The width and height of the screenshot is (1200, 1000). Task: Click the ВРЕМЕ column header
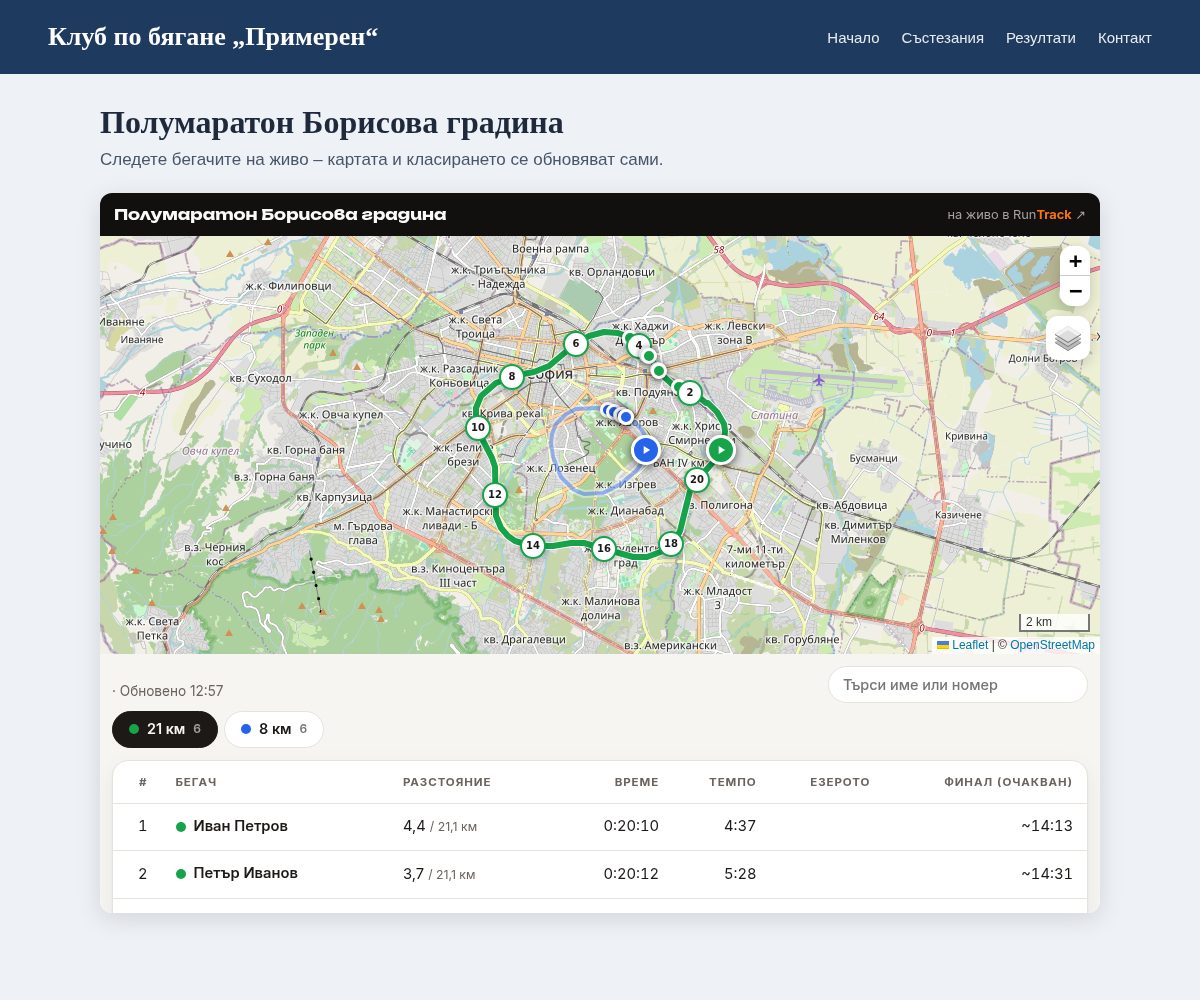click(637, 782)
